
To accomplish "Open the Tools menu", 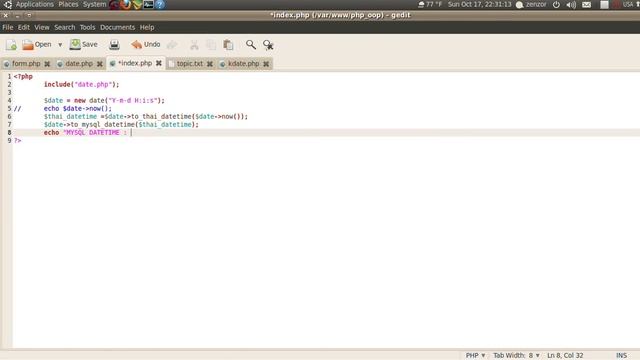I will (x=87, y=27).
